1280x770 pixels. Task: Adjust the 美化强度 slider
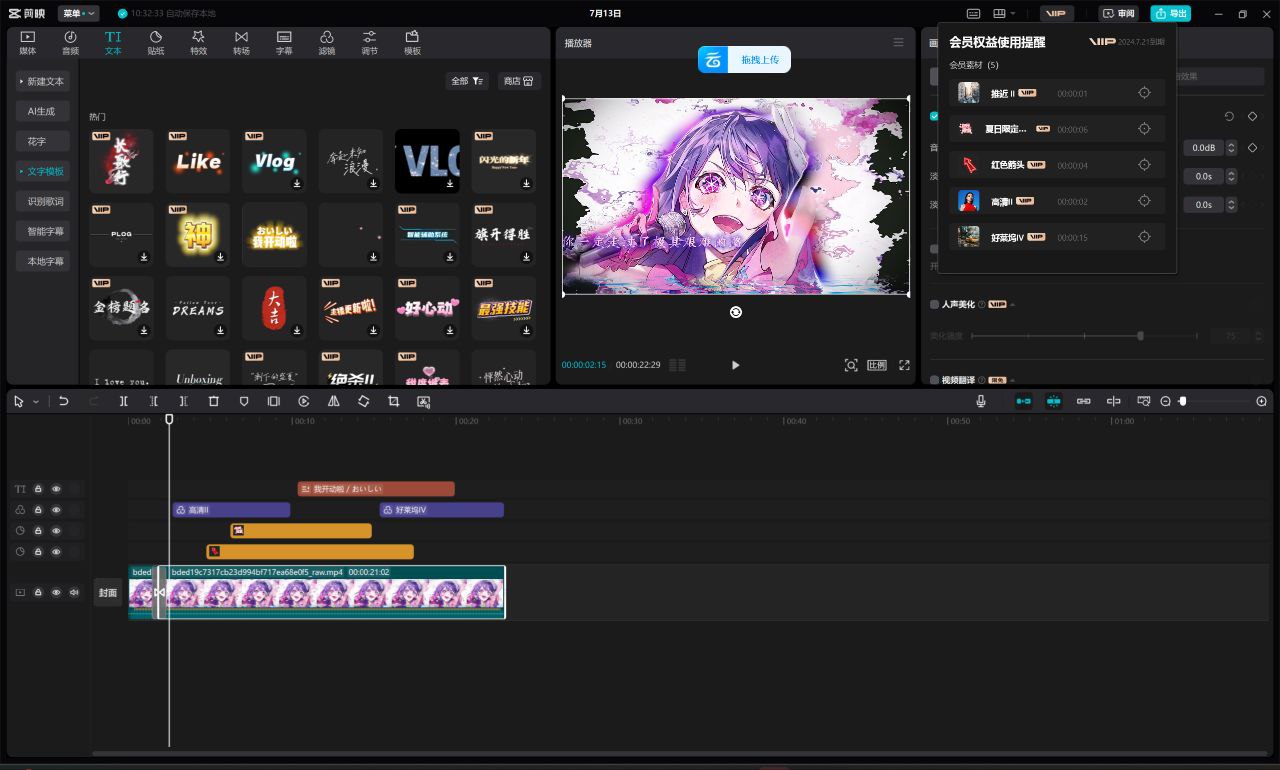tap(1140, 336)
